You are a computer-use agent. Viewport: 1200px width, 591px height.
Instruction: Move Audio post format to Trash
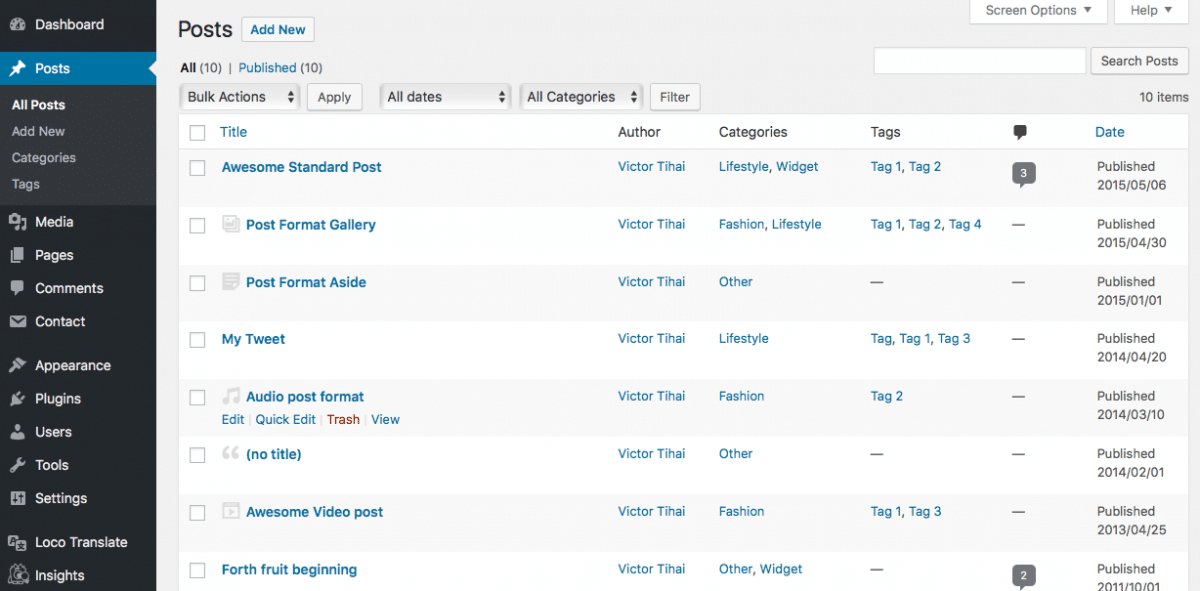[x=343, y=420]
